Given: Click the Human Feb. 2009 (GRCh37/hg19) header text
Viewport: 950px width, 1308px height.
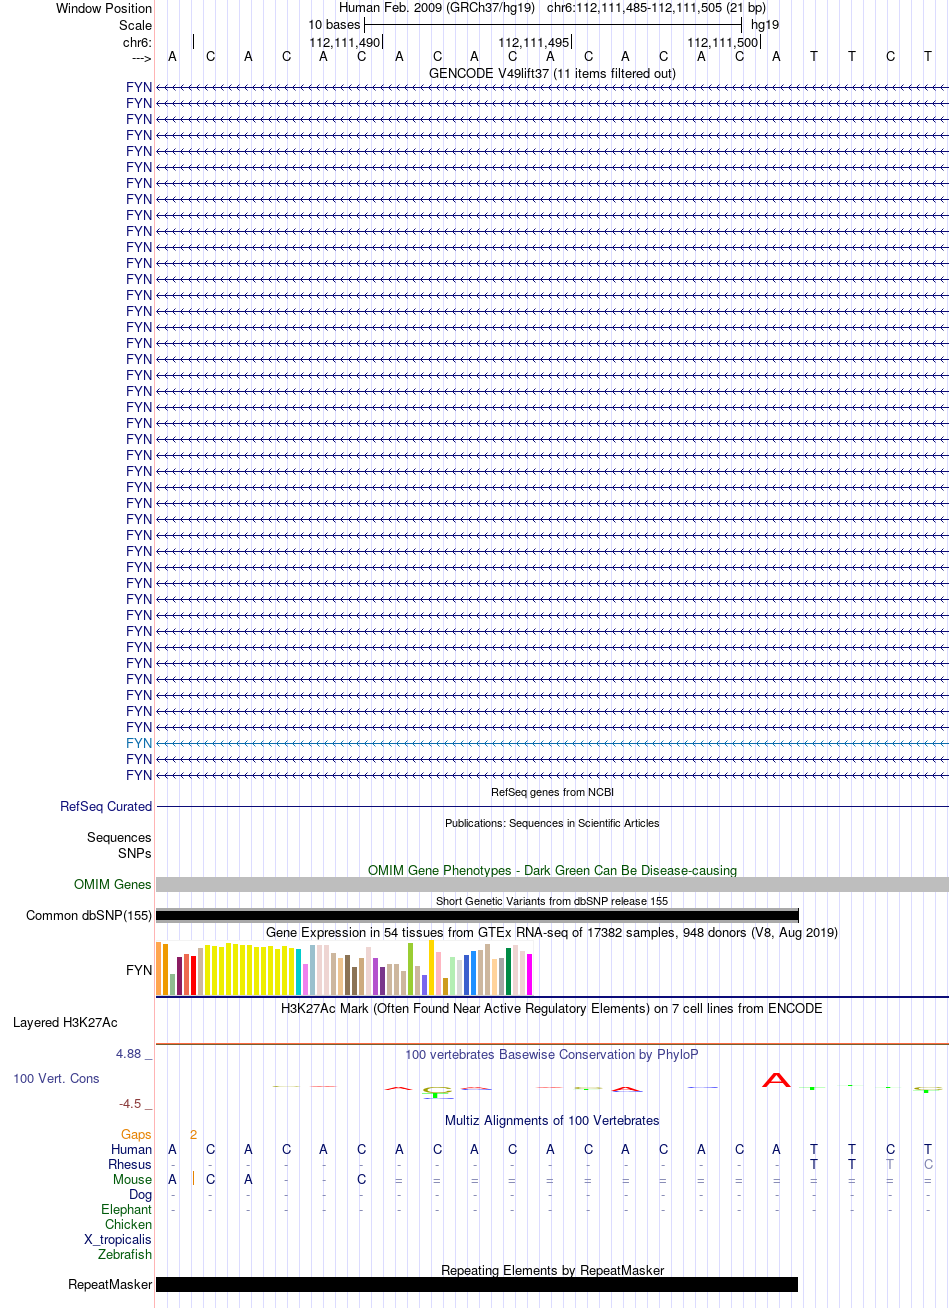Looking at the screenshot, I should (437, 8).
